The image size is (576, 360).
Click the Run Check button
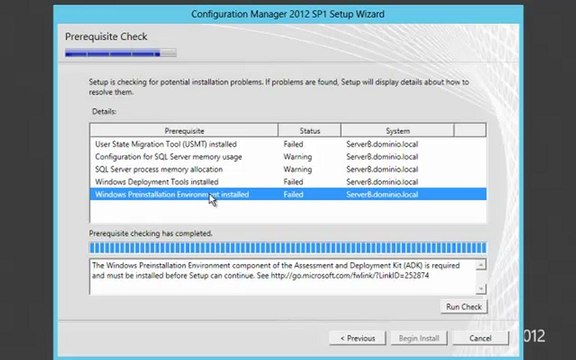464,307
